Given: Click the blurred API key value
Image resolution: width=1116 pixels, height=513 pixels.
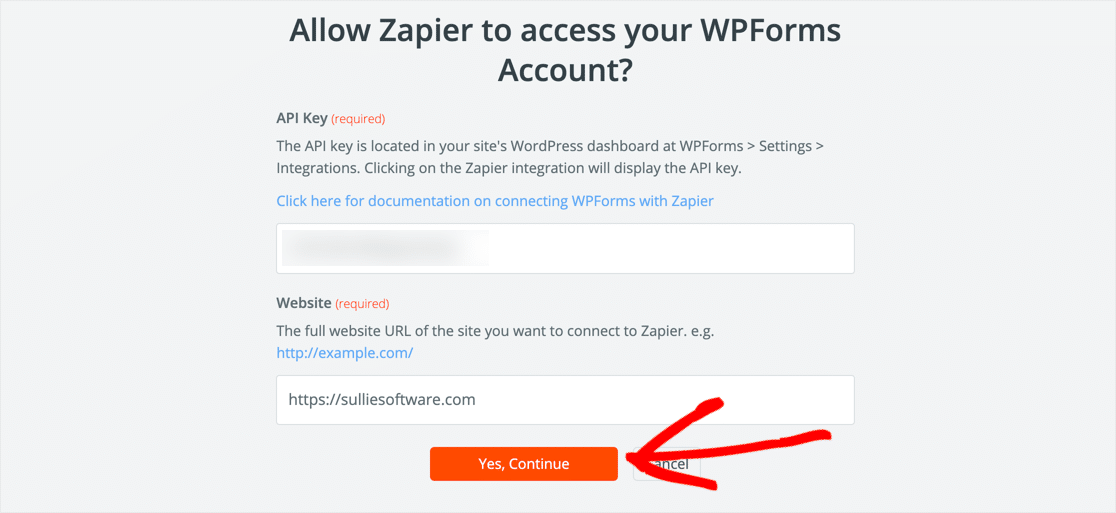Looking at the screenshot, I should 385,248.
